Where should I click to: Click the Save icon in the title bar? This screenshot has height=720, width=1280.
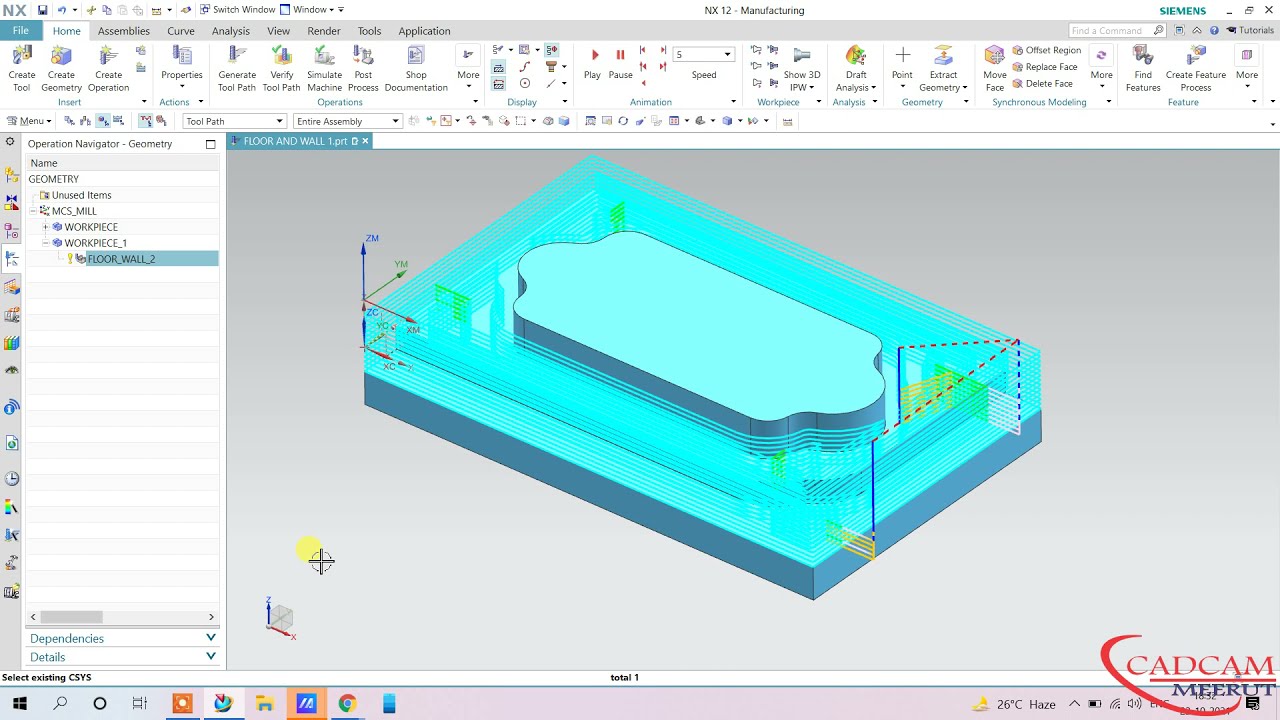pyautogui.click(x=42, y=10)
